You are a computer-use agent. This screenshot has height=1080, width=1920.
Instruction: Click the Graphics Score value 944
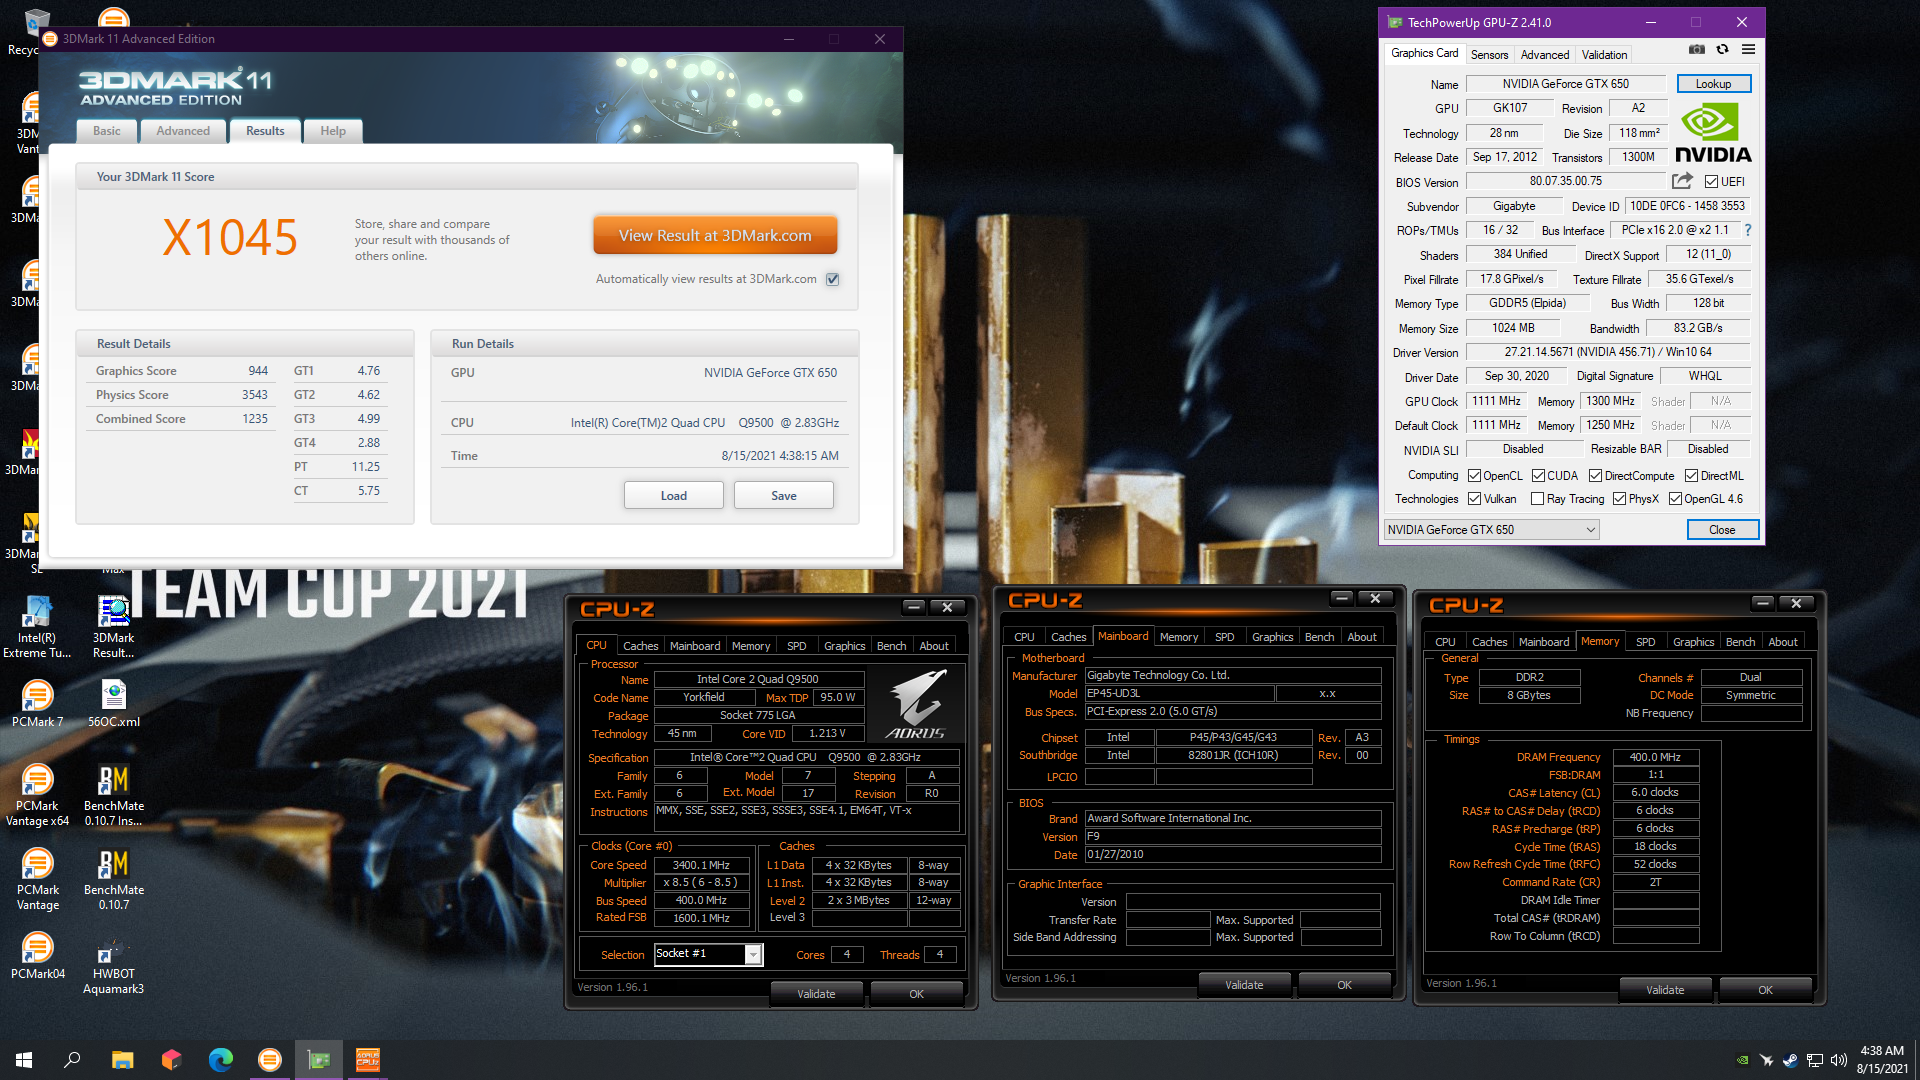pos(258,371)
